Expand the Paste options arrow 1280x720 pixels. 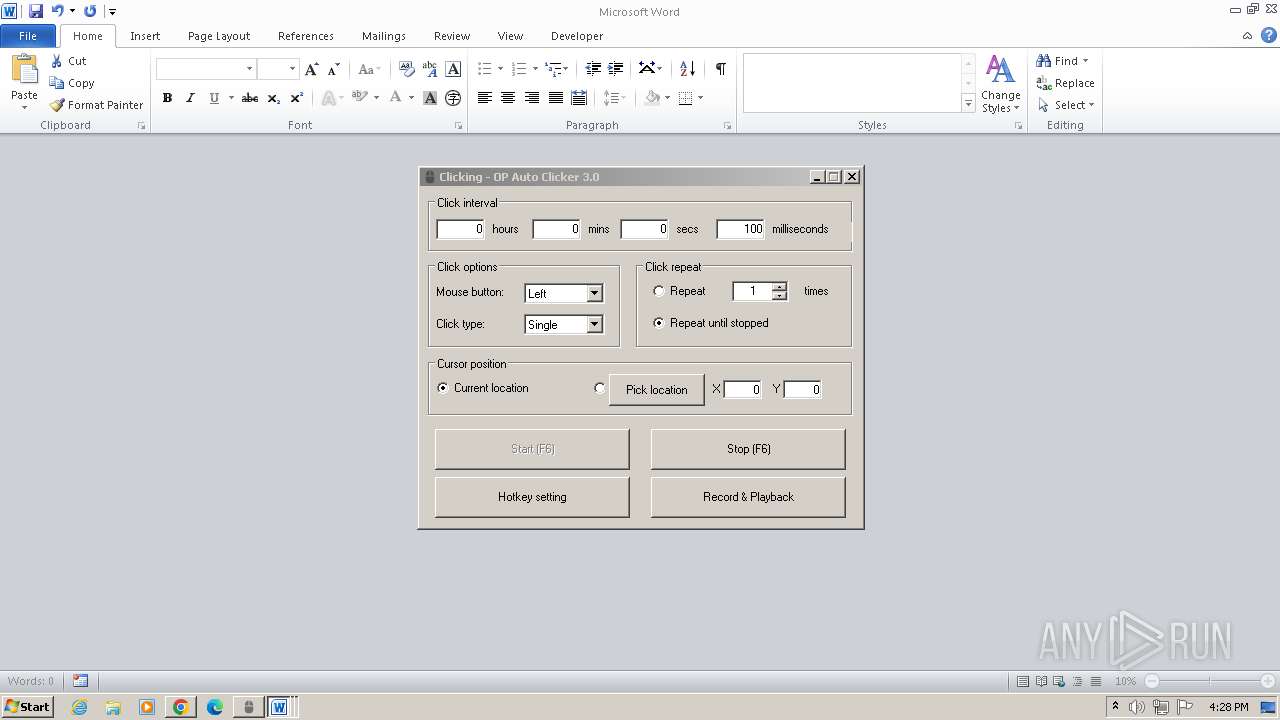pyautogui.click(x=24, y=107)
